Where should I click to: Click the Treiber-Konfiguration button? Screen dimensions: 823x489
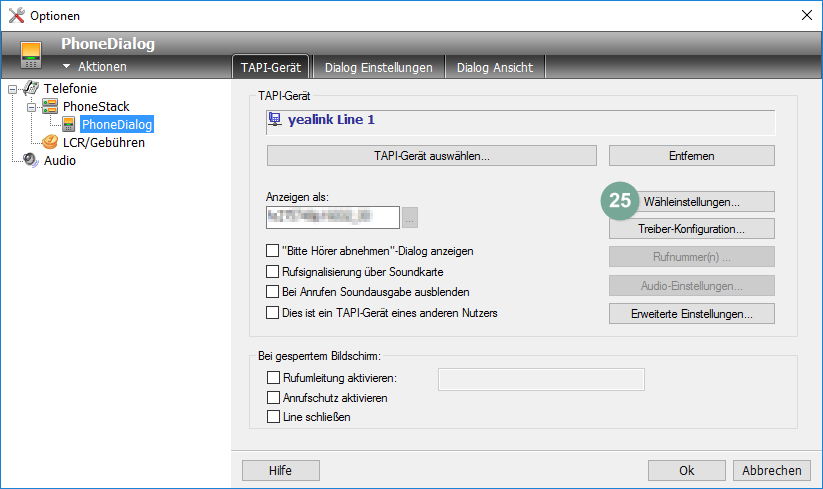(692, 229)
